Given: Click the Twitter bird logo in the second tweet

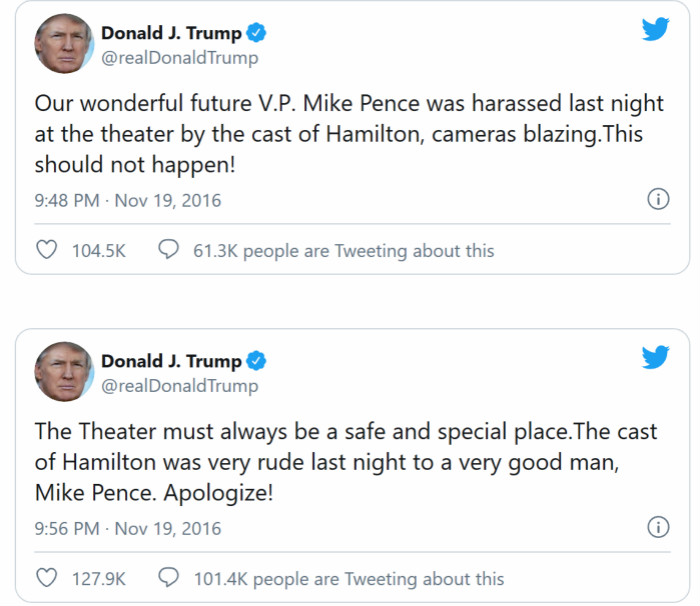Looking at the screenshot, I should (x=655, y=357).
